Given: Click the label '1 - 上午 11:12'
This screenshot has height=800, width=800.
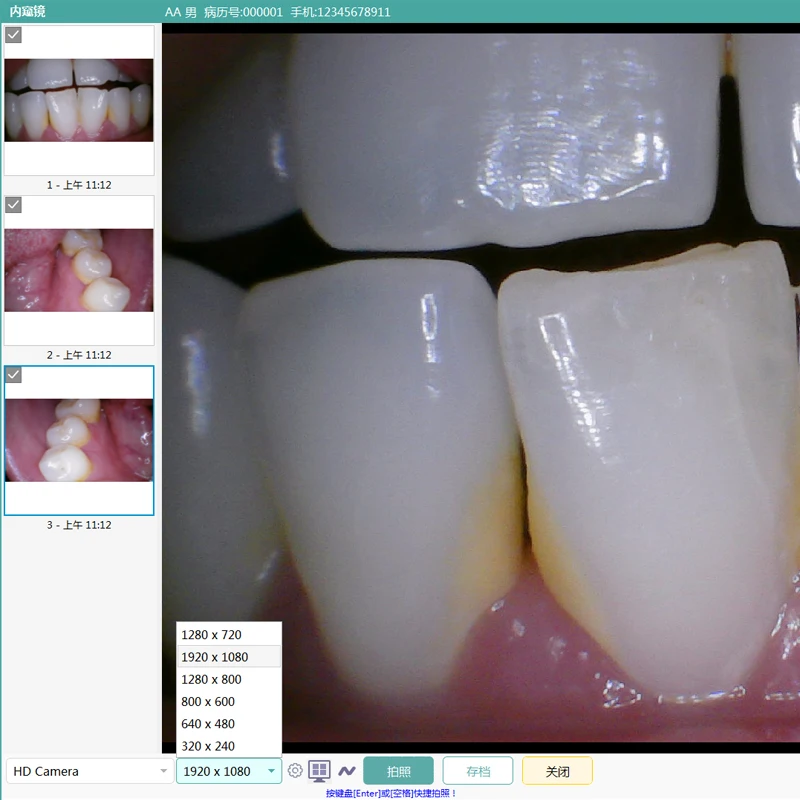Looking at the screenshot, I should (x=79, y=185).
